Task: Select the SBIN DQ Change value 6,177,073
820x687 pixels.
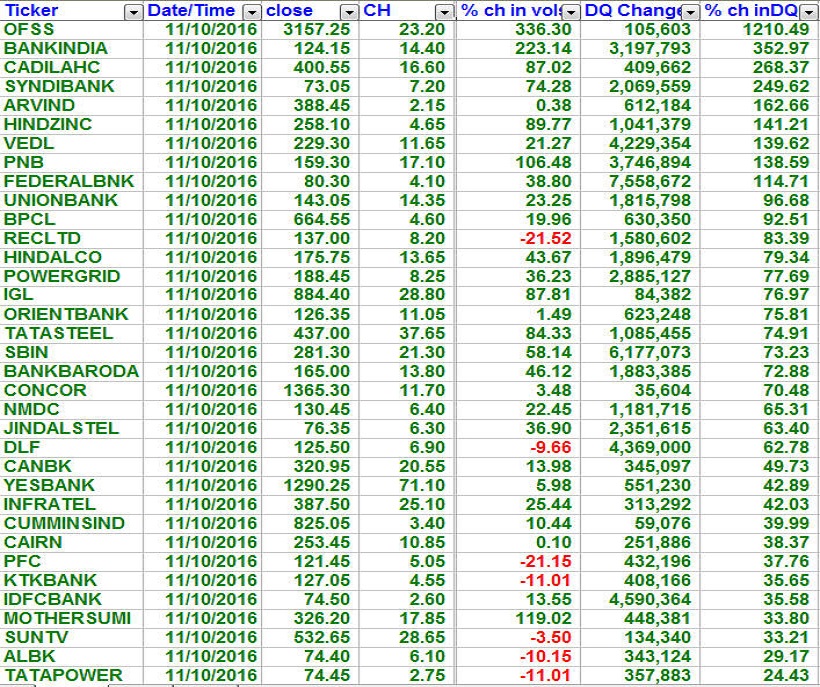Action: tap(650, 352)
